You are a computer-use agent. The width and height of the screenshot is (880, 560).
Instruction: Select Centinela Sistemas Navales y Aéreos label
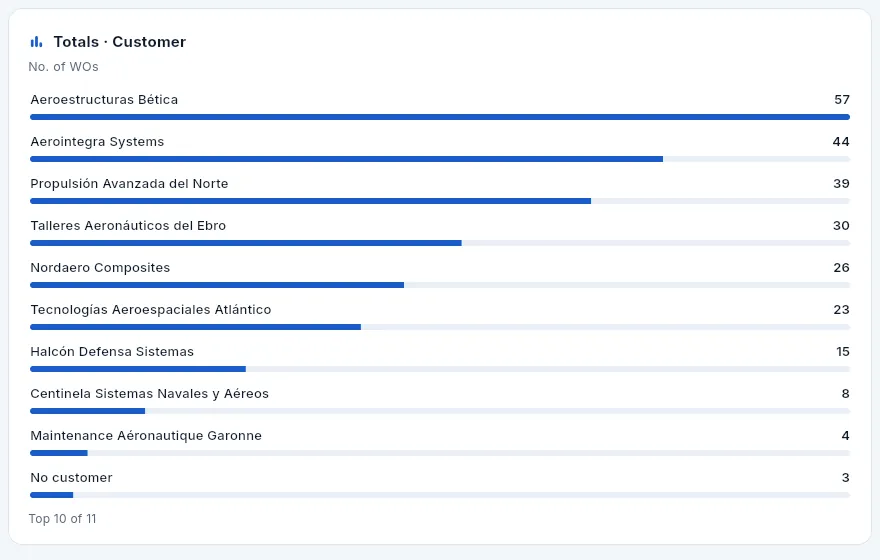tap(149, 394)
